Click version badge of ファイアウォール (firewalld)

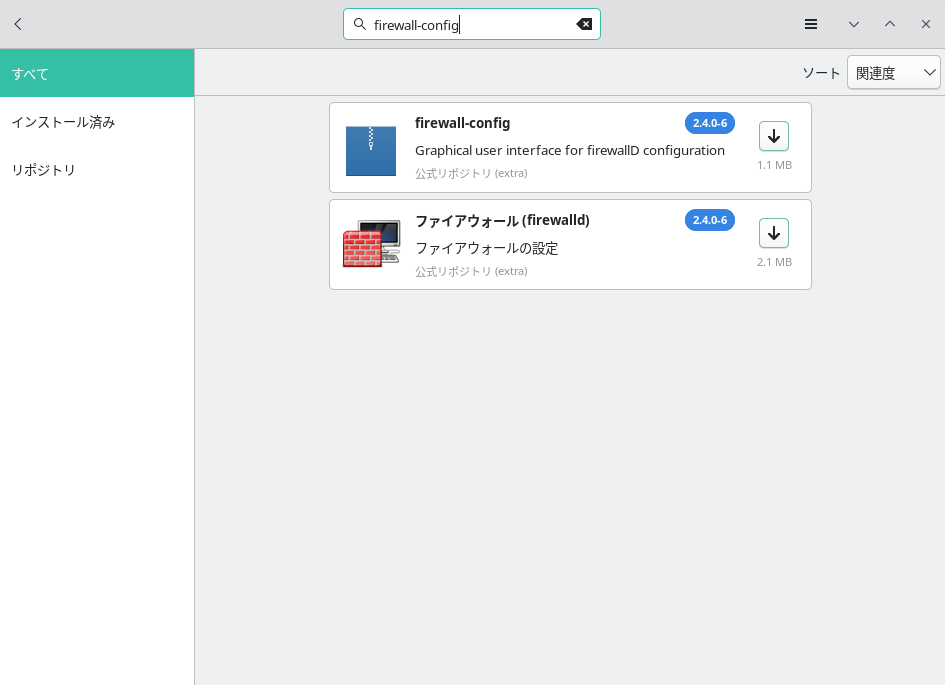pyautogui.click(x=709, y=220)
